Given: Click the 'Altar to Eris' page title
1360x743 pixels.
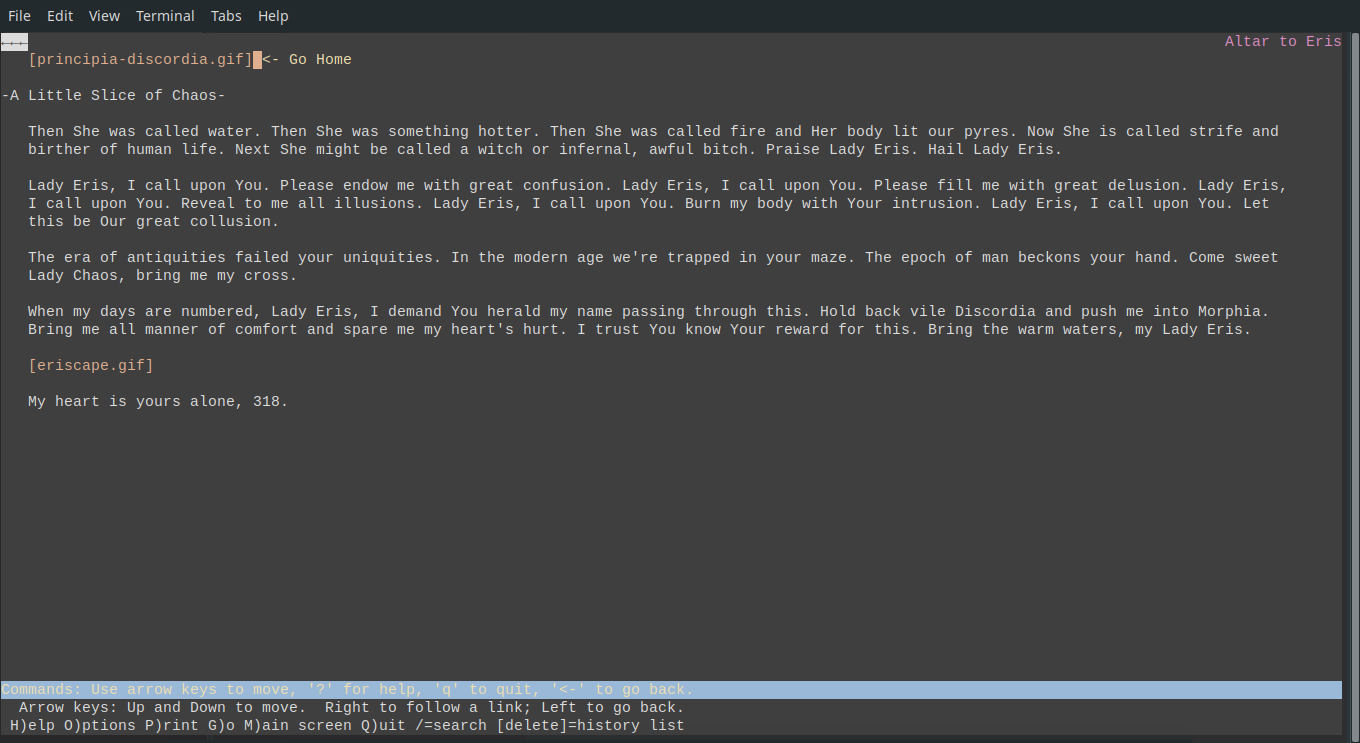Looking at the screenshot, I should tap(1283, 42).
